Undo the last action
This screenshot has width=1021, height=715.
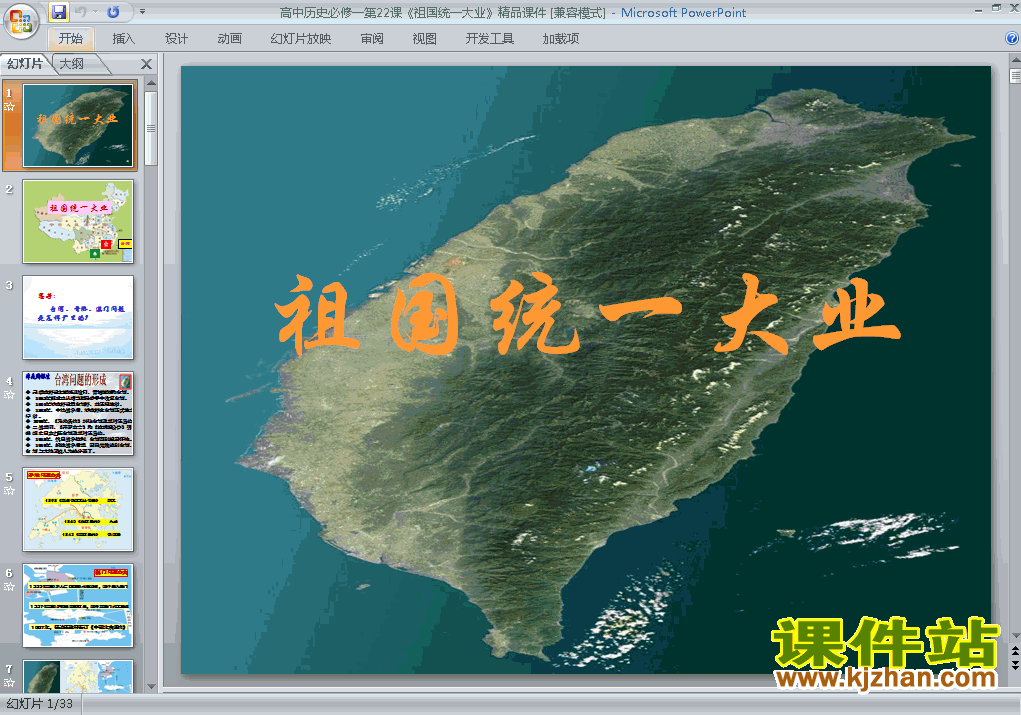(x=81, y=12)
